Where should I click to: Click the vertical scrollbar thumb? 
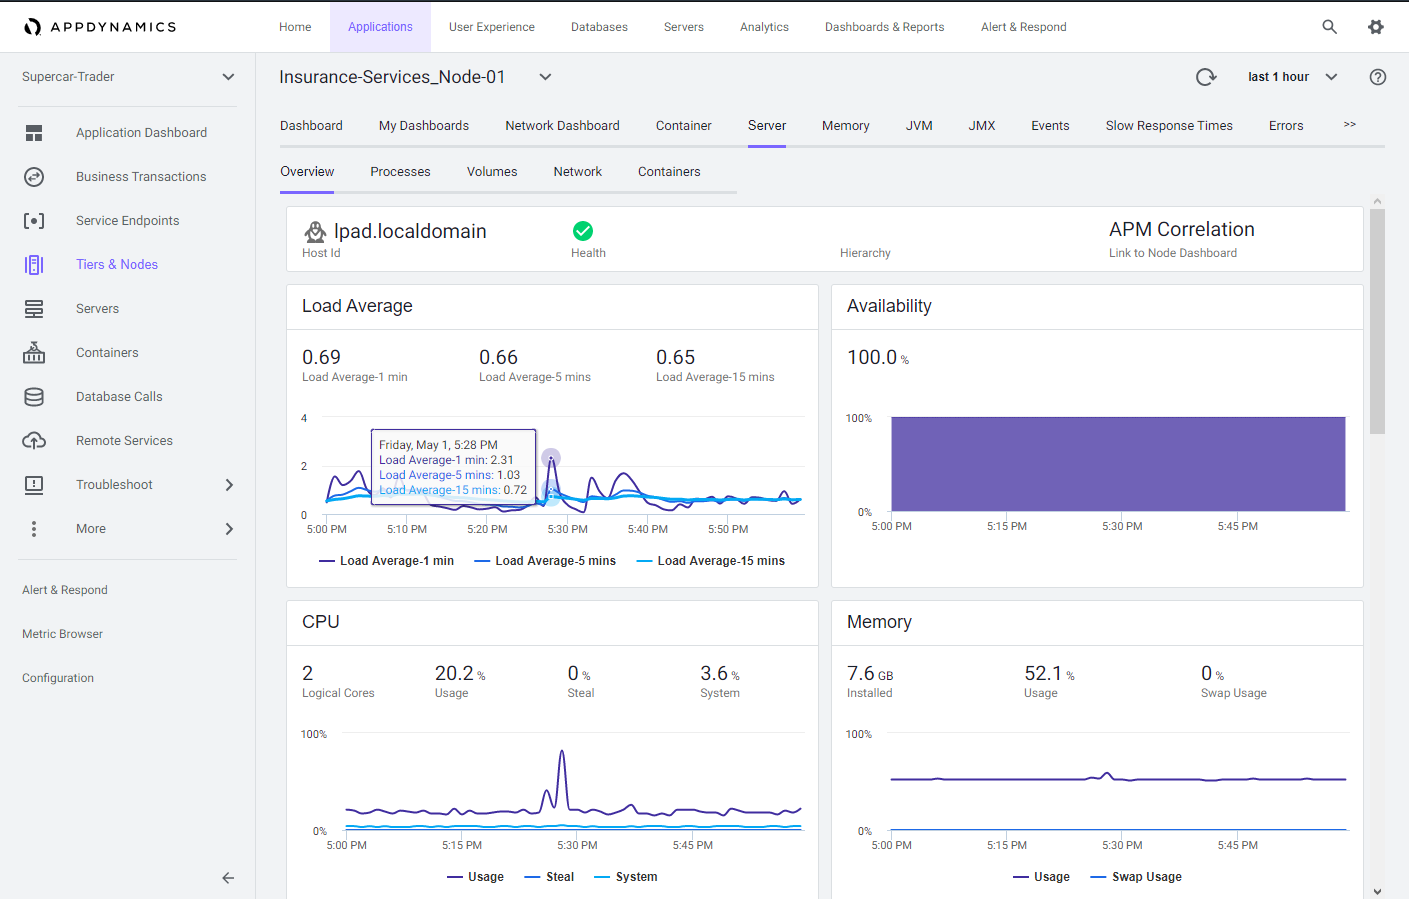pos(1378,322)
